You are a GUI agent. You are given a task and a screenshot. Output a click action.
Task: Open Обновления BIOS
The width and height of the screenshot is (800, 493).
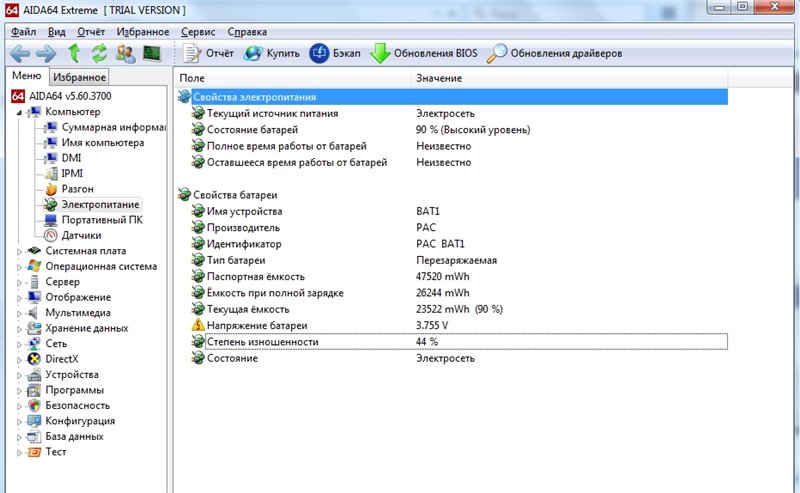coord(423,53)
